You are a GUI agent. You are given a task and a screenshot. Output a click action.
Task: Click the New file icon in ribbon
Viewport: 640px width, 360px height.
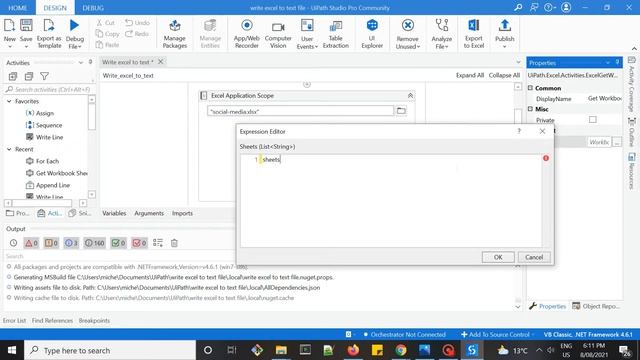pyautogui.click(x=9, y=25)
